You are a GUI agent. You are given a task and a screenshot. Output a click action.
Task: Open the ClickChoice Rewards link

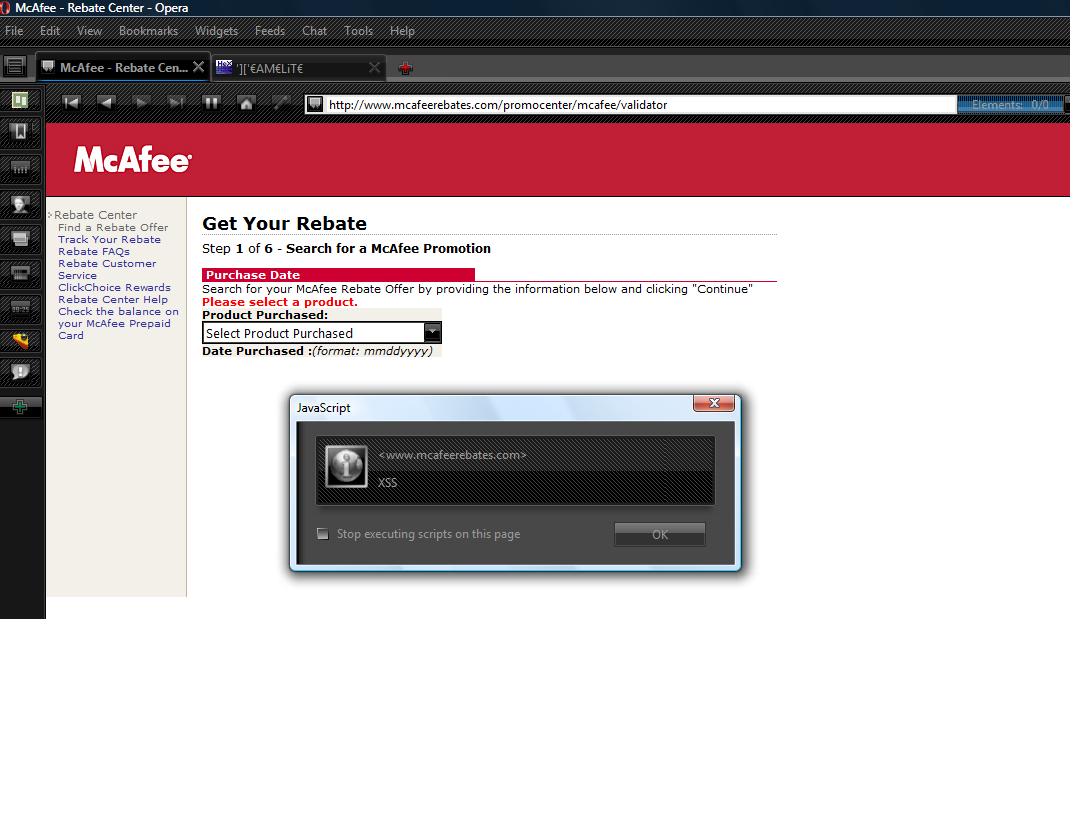[114, 287]
